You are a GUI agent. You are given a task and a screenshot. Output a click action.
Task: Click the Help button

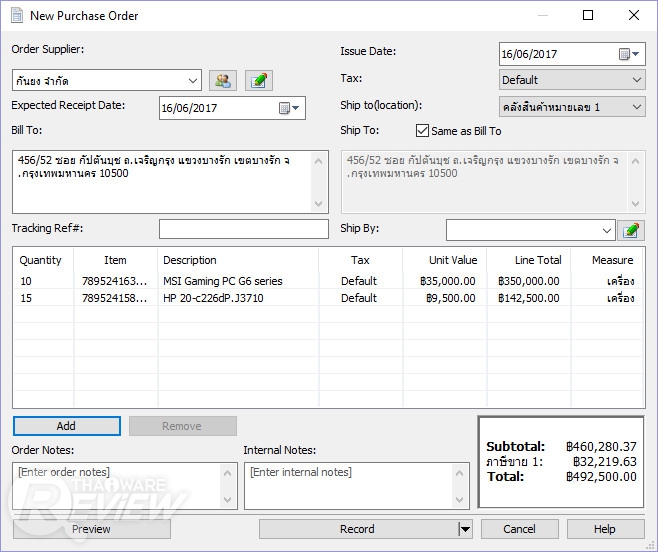point(606,529)
